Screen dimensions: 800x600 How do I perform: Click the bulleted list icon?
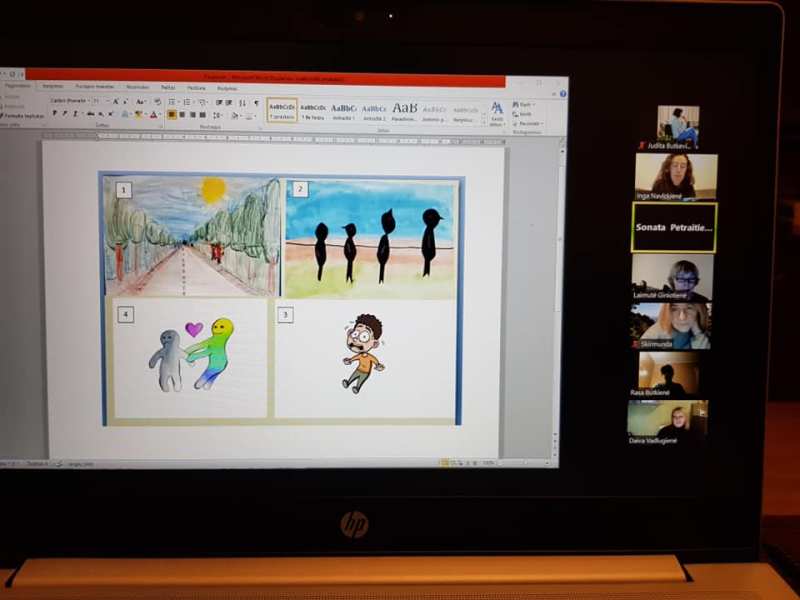coord(173,102)
